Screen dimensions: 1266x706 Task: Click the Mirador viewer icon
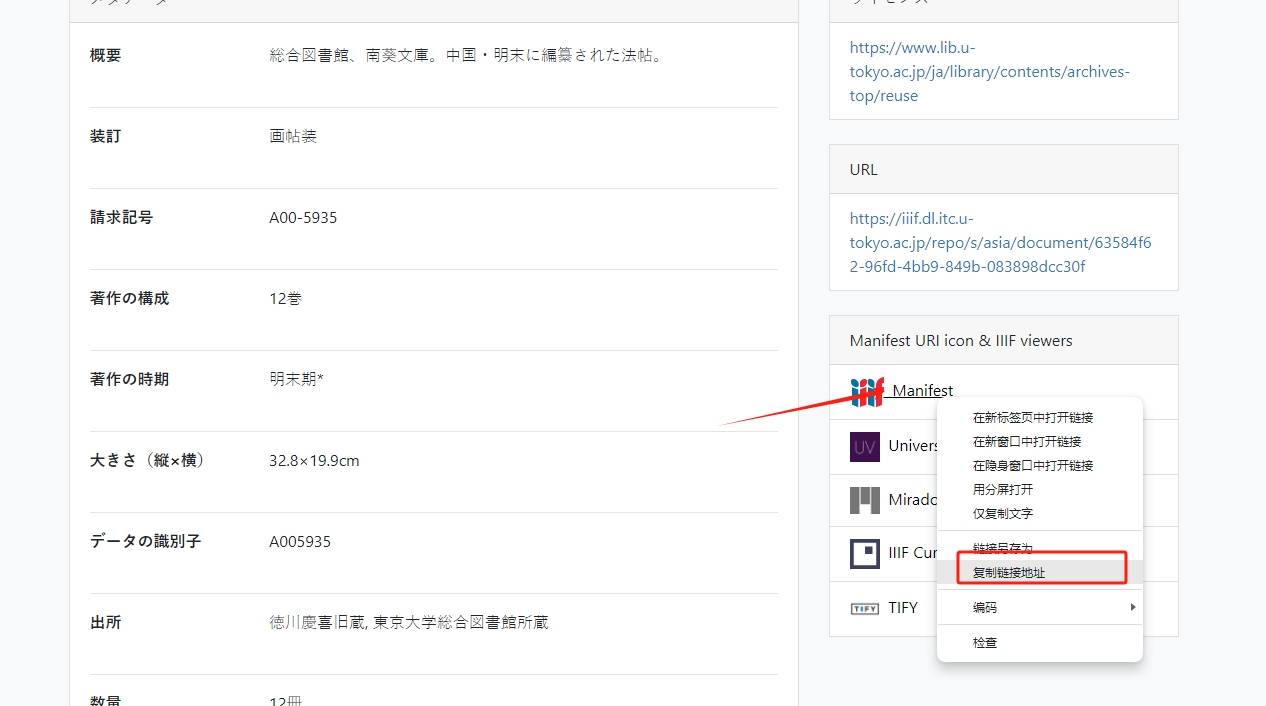point(864,500)
